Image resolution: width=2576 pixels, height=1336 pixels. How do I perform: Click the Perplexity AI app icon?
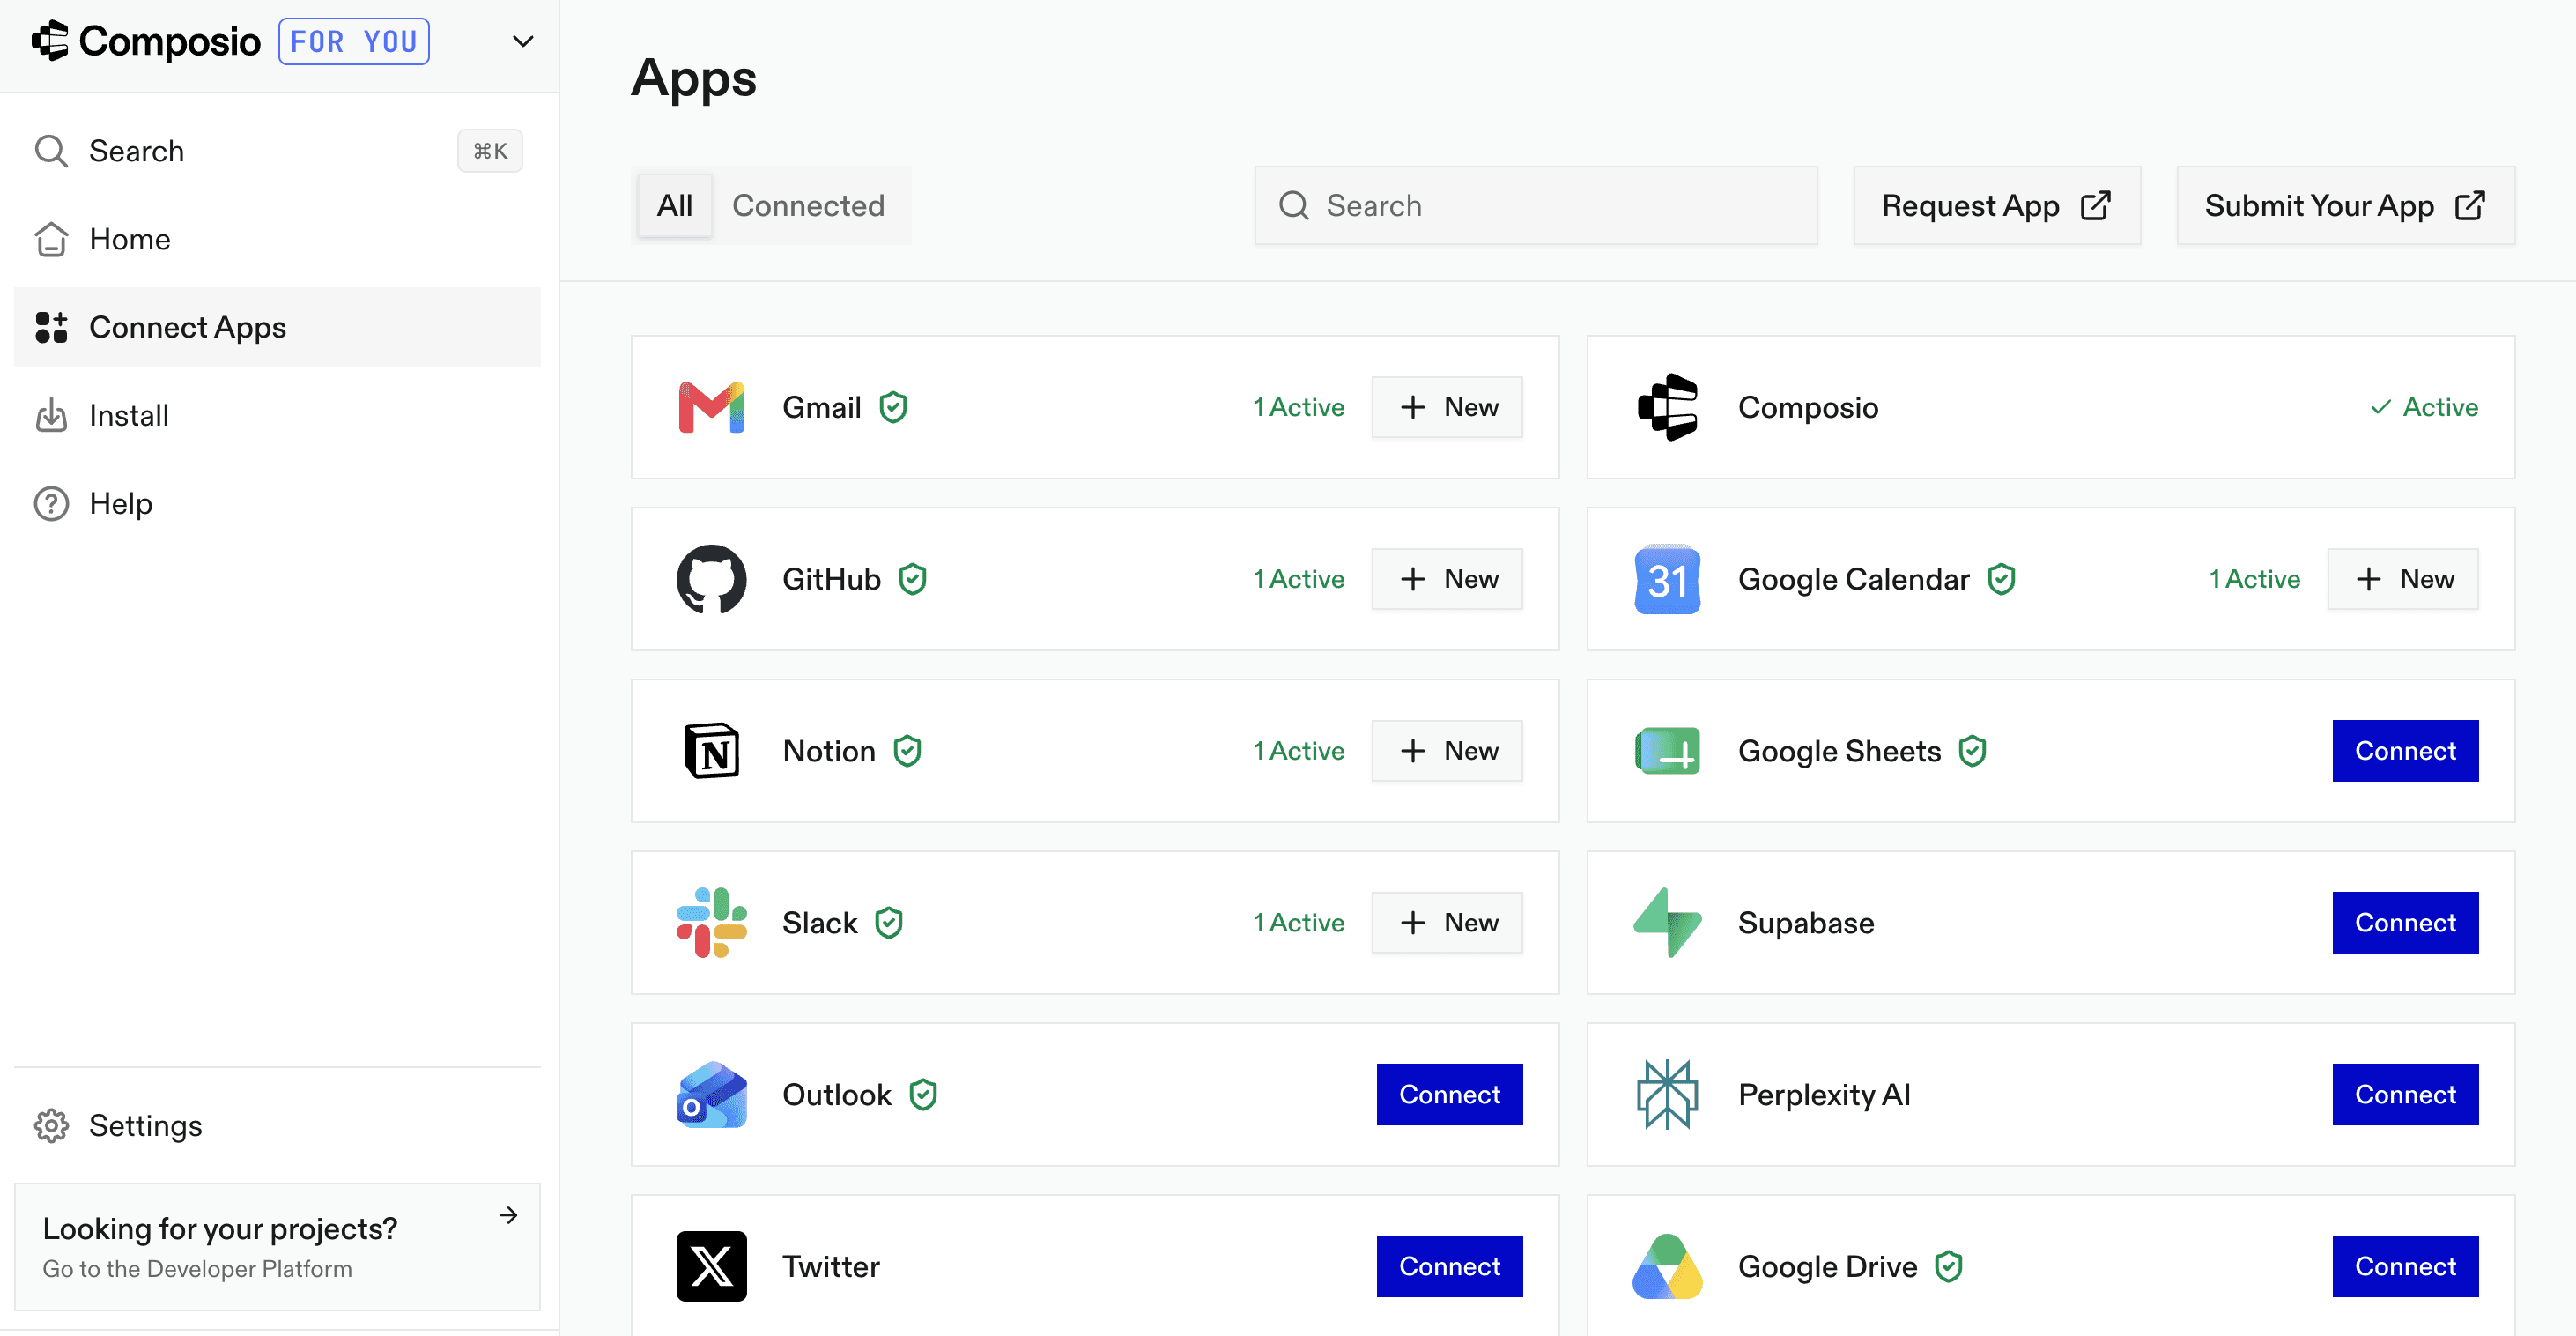(1667, 1095)
